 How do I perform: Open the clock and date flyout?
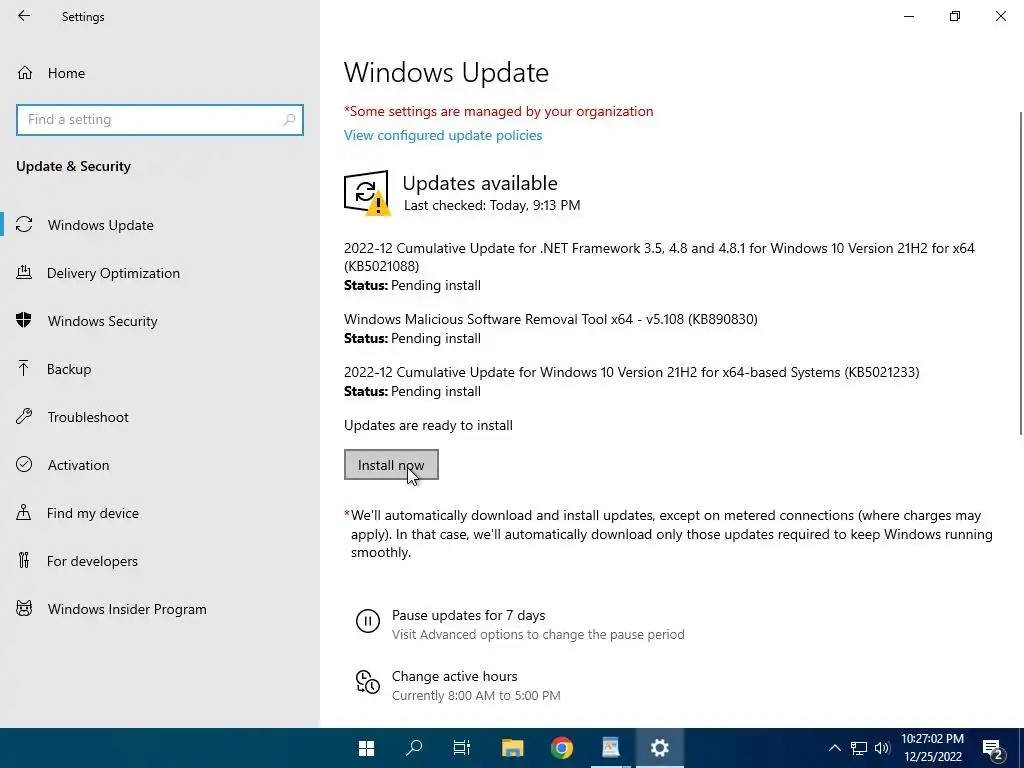[933, 748]
